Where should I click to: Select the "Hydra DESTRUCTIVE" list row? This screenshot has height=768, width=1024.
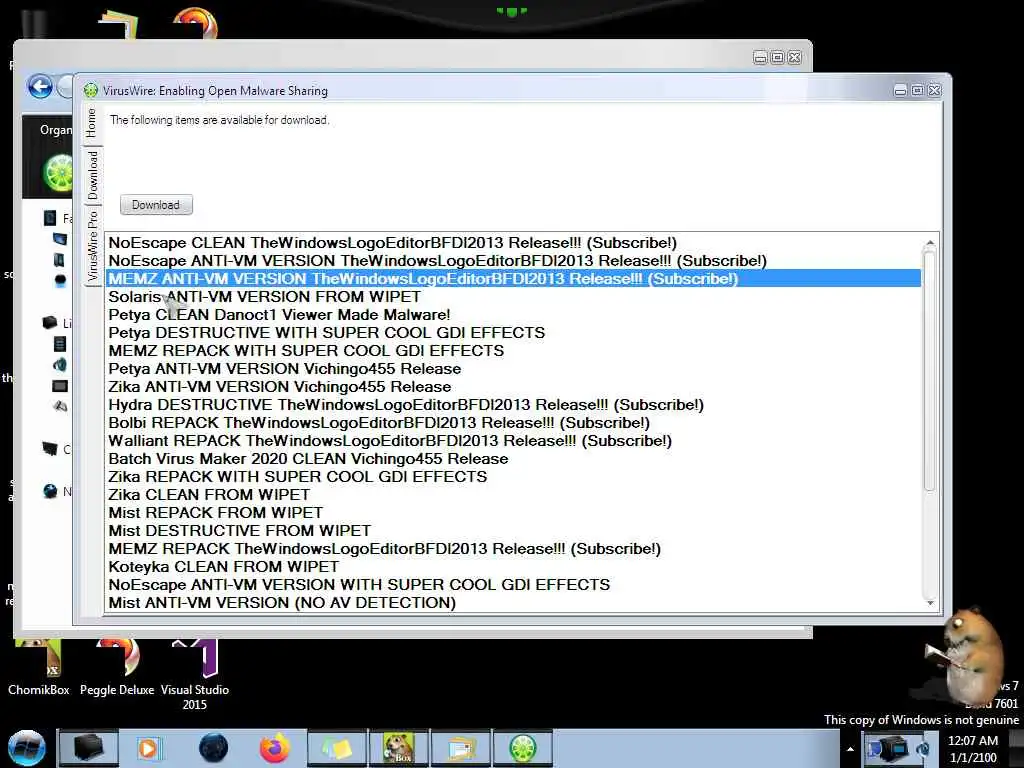513,405
